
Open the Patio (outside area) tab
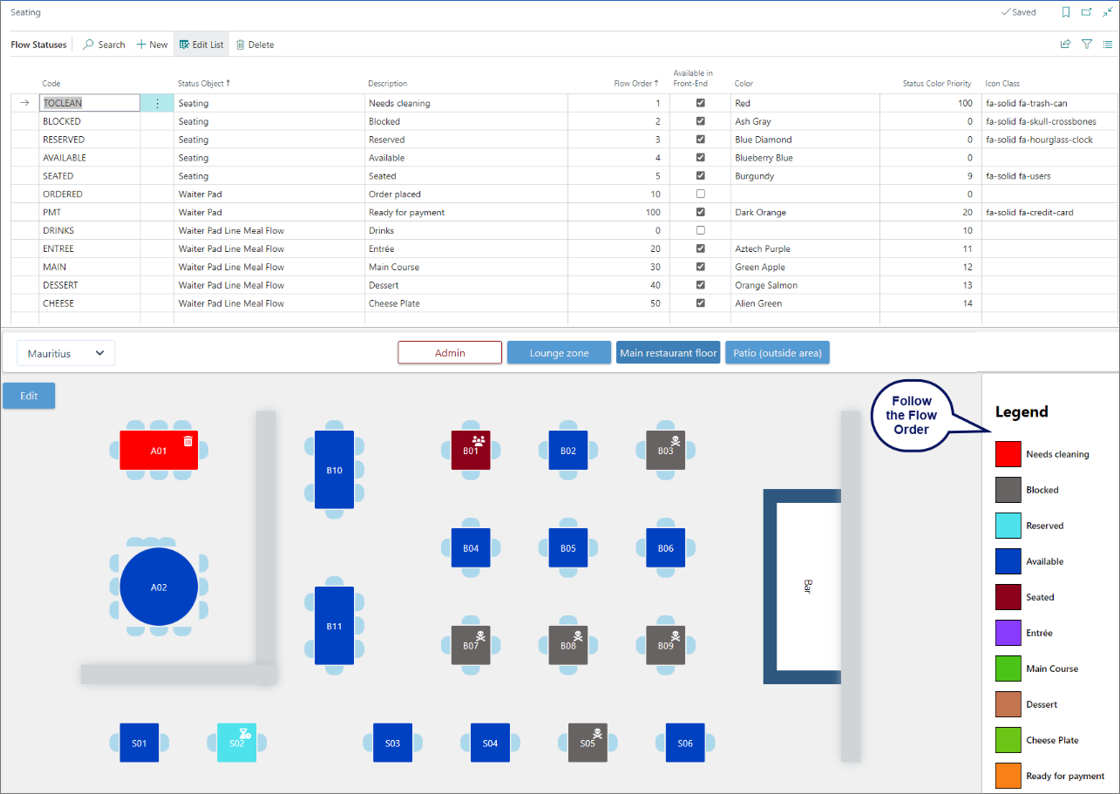tap(777, 353)
